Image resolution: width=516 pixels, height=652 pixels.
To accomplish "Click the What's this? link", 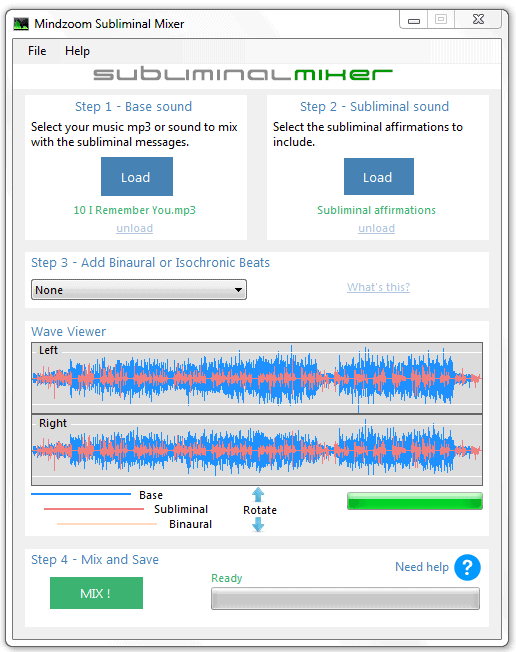I will (x=378, y=287).
